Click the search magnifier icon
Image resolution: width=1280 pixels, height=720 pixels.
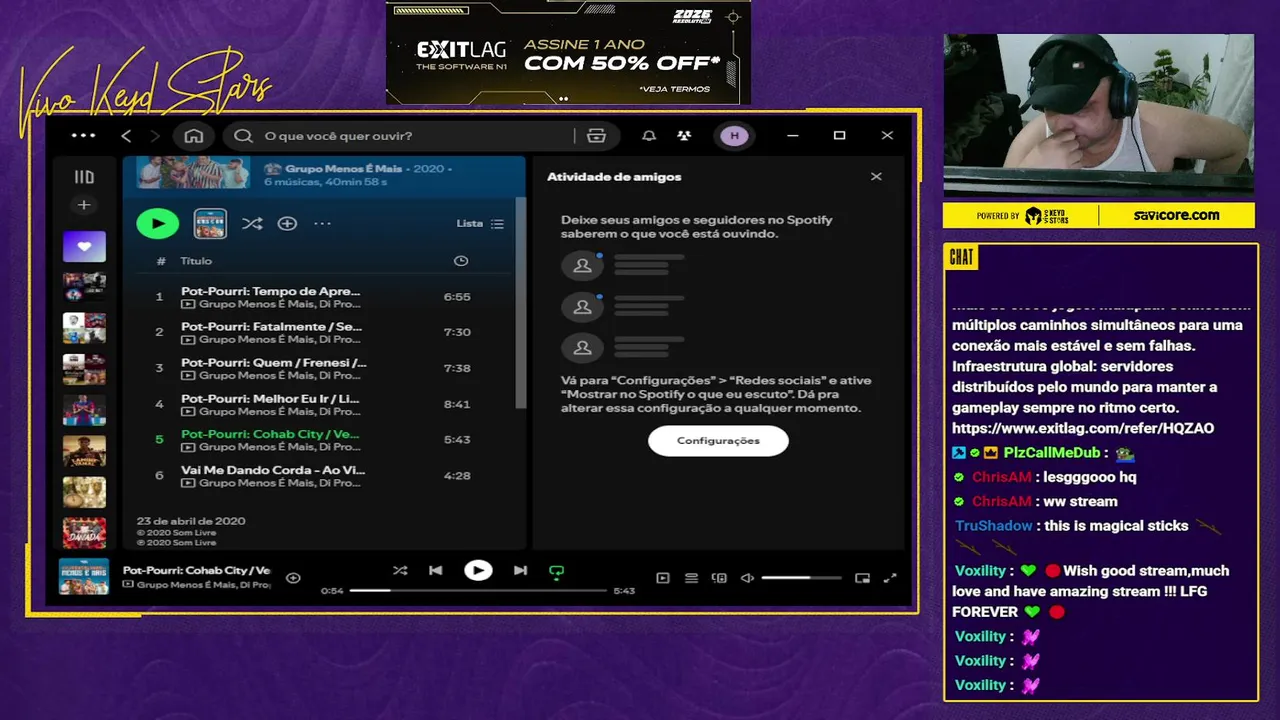click(x=243, y=136)
